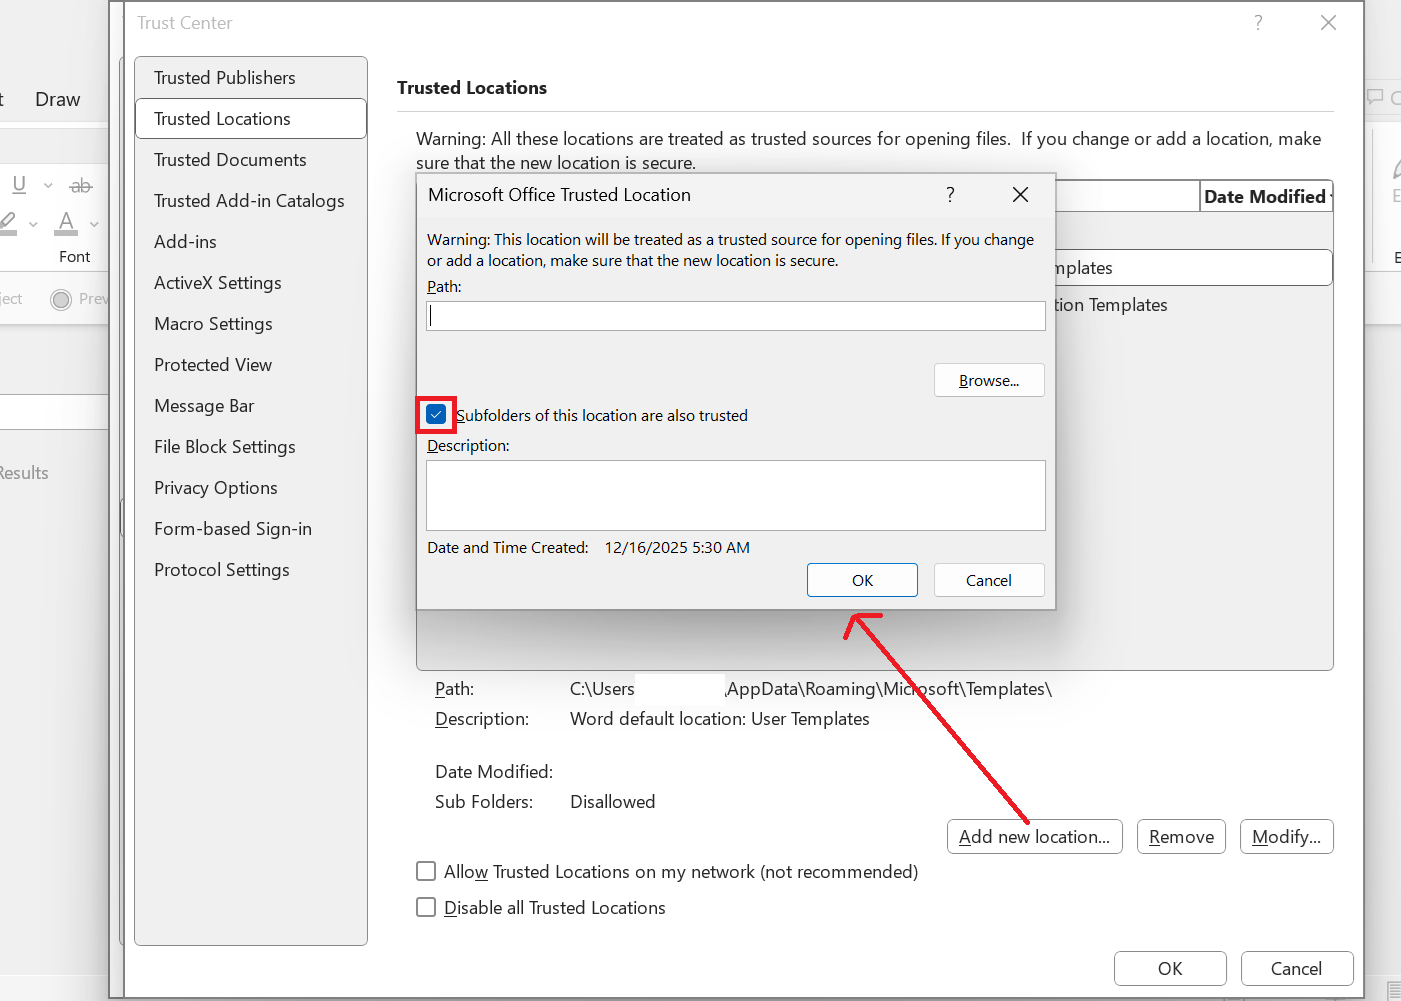Screen dimensions: 1401x1001
Task: Open ActiveX Settings
Action: tap(251, 283)
